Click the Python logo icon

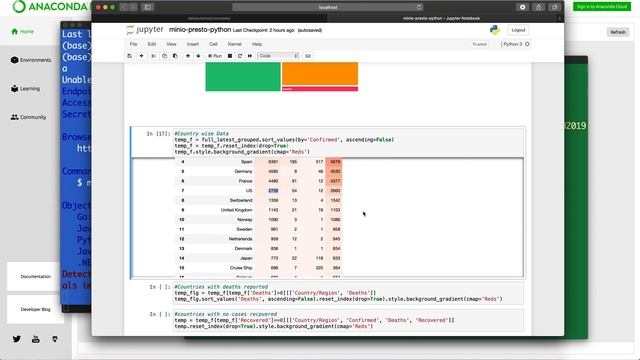tap(495, 30)
